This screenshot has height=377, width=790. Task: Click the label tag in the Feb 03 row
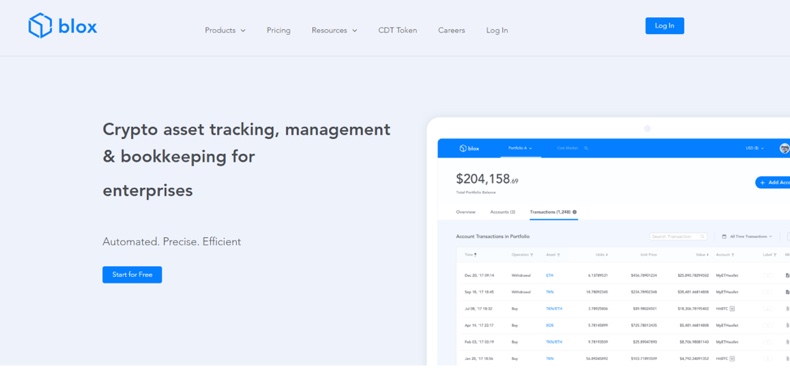pos(768,342)
